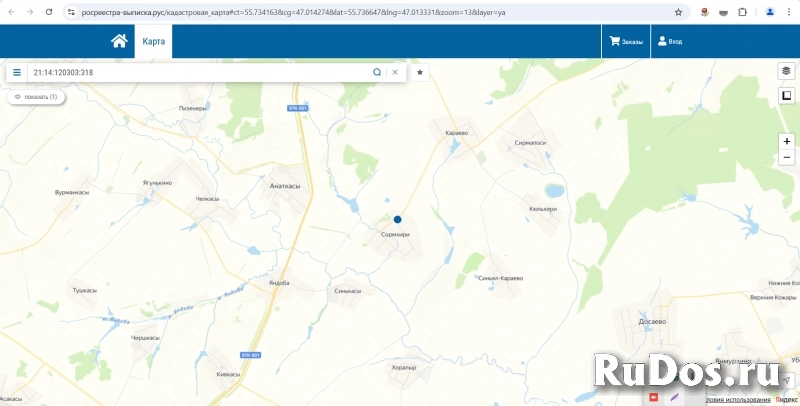Bookmark this page with the star icon
Viewport: 800px width, 406px height.
678,12
